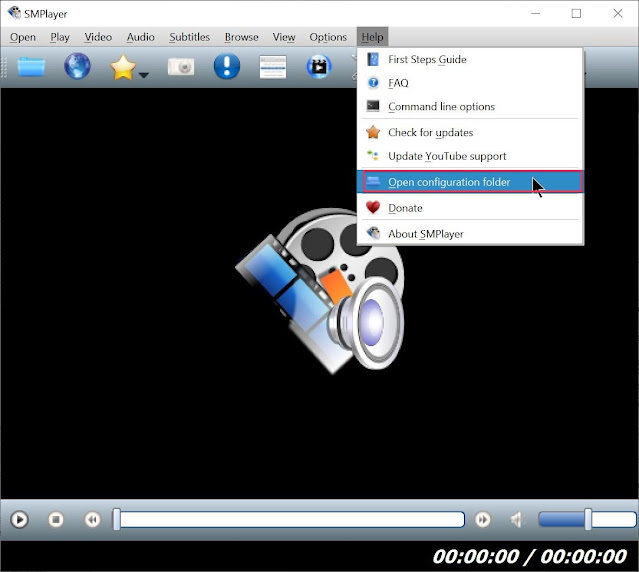Click the fast forward button

click(x=483, y=519)
